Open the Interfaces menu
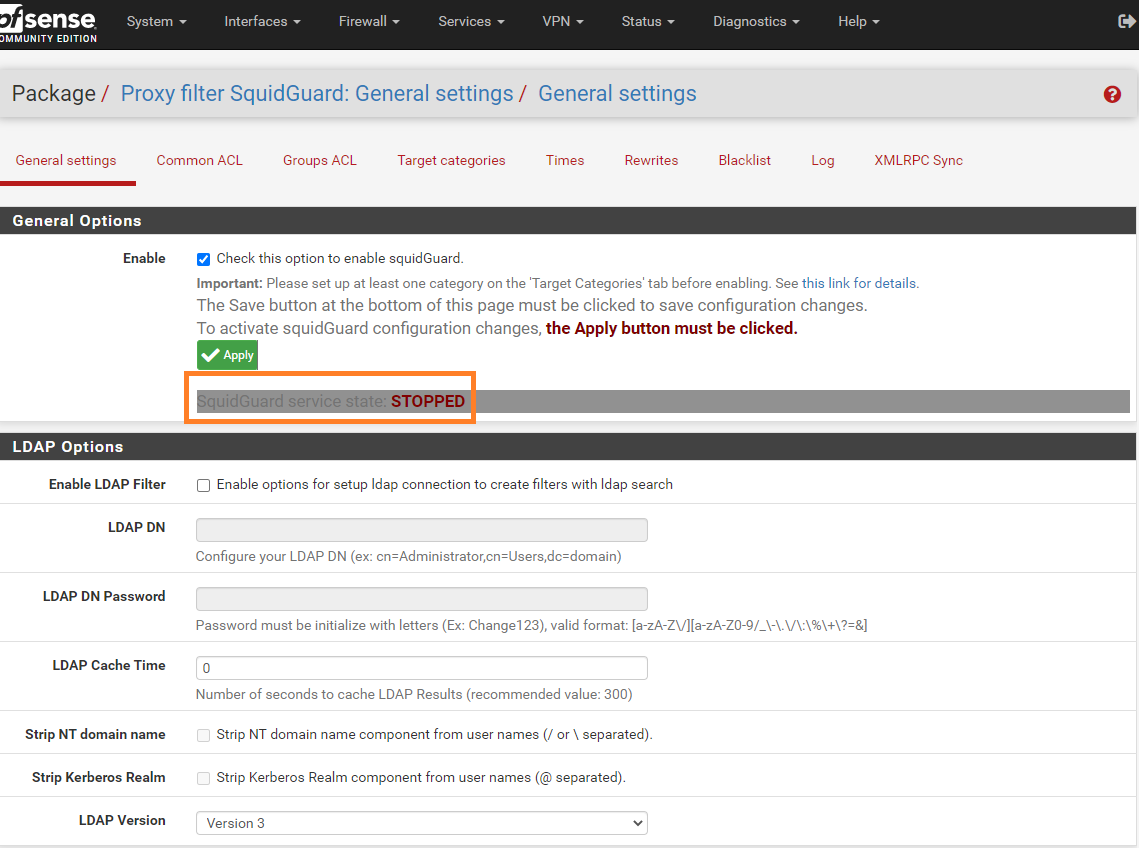The image size is (1144, 848). point(262,21)
